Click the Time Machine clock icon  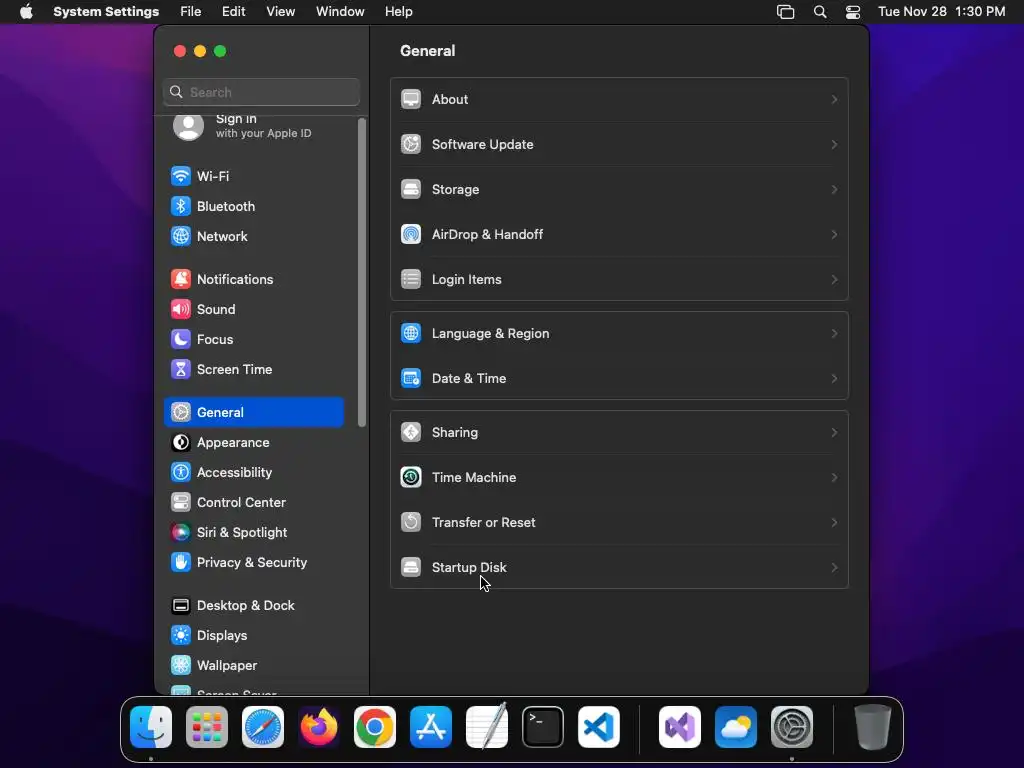(x=411, y=478)
